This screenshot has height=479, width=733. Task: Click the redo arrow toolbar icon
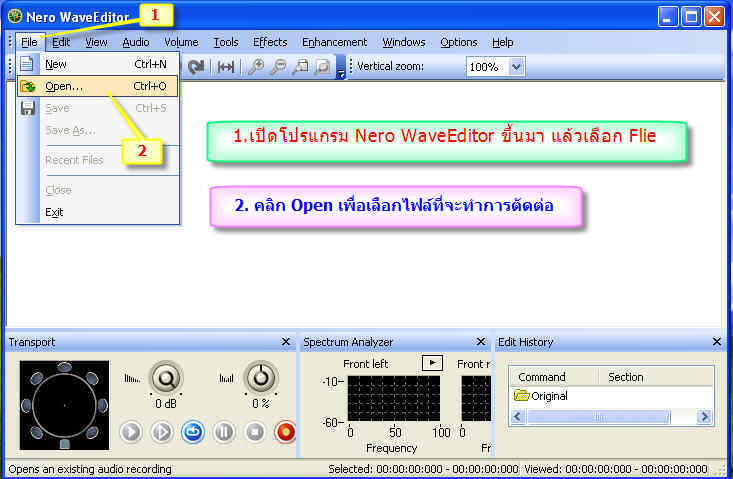[x=196, y=67]
